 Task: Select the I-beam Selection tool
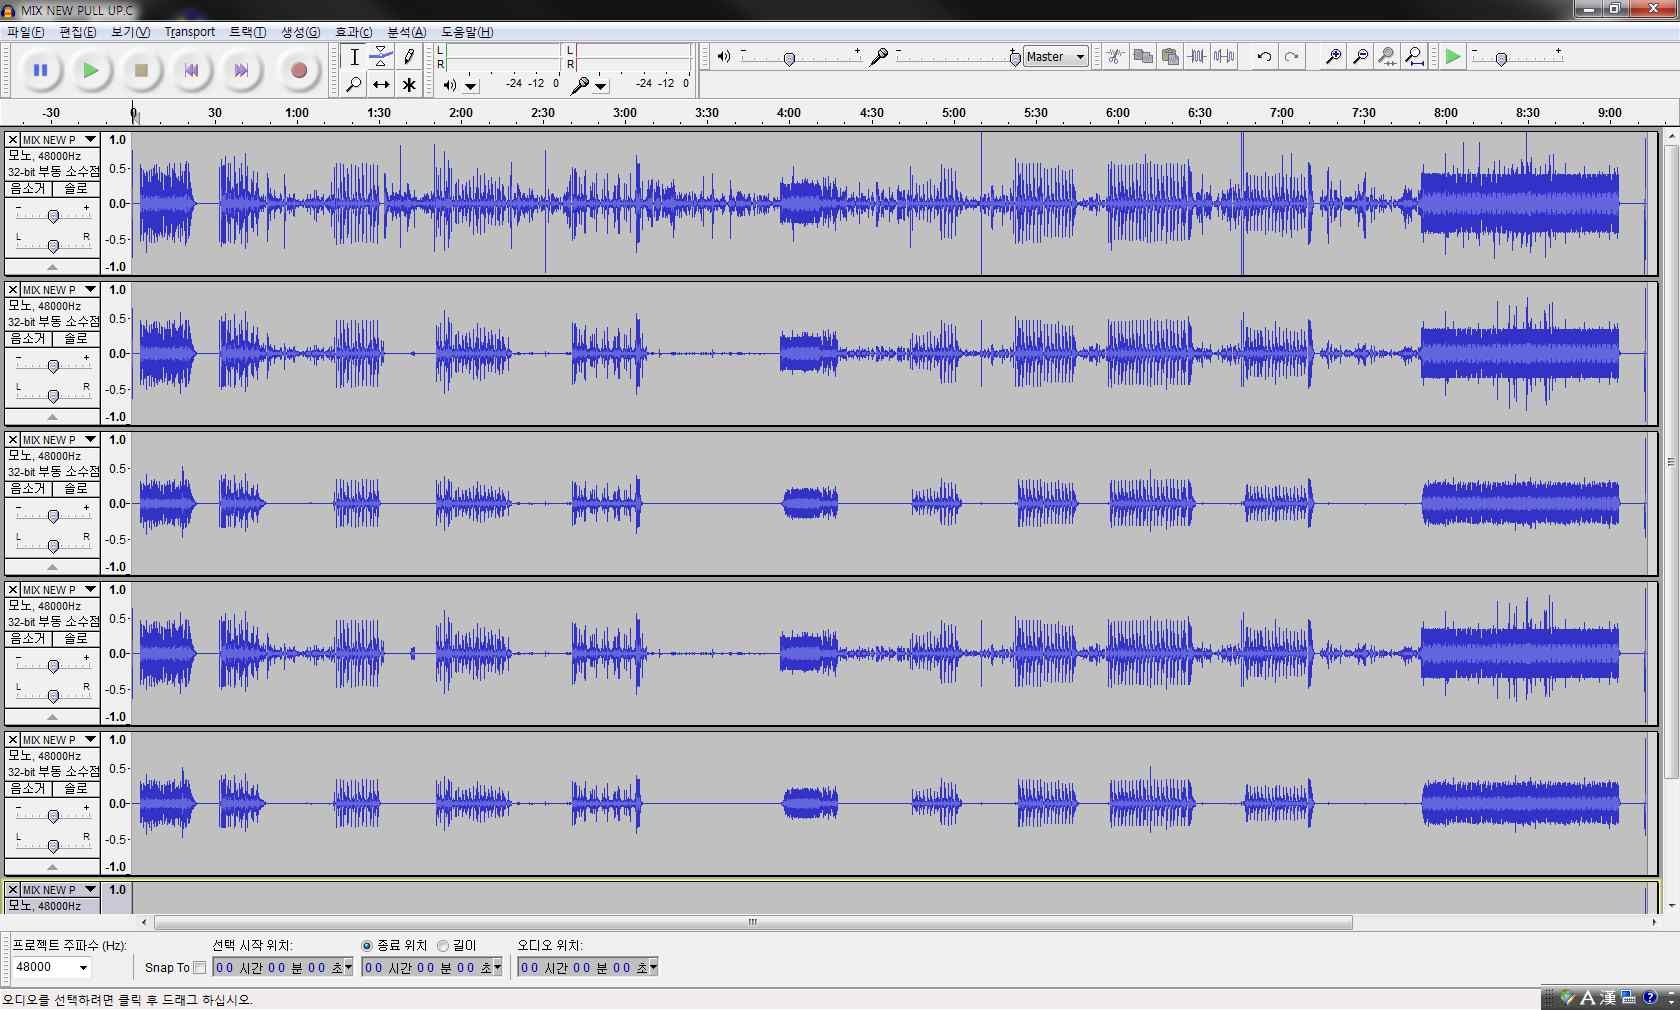[x=354, y=57]
